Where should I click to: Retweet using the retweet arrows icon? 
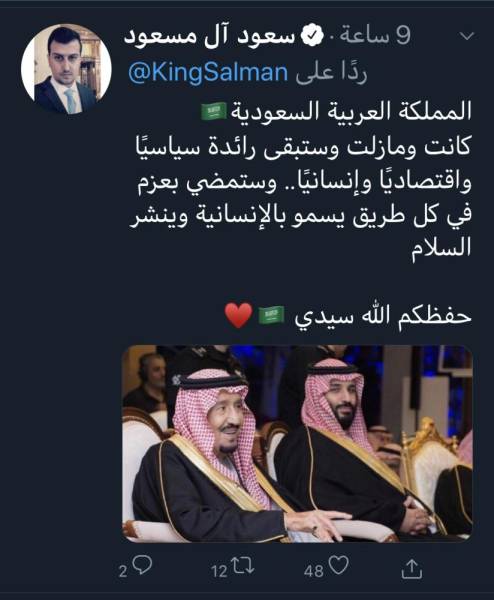pos(244,566)
